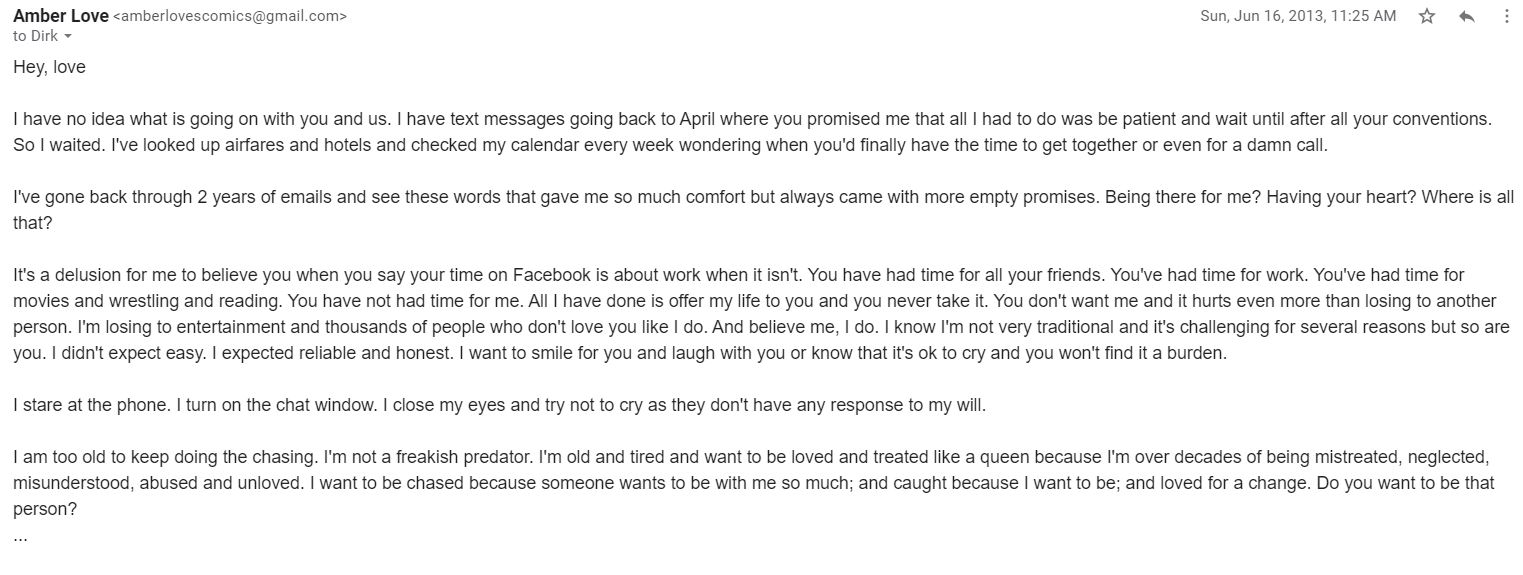The height and width of the screenshot is (575, 1523).
Task: Expand recipient details arrow beside "to Dirk"
Action: pyautogui.click(x=68, y=37)
